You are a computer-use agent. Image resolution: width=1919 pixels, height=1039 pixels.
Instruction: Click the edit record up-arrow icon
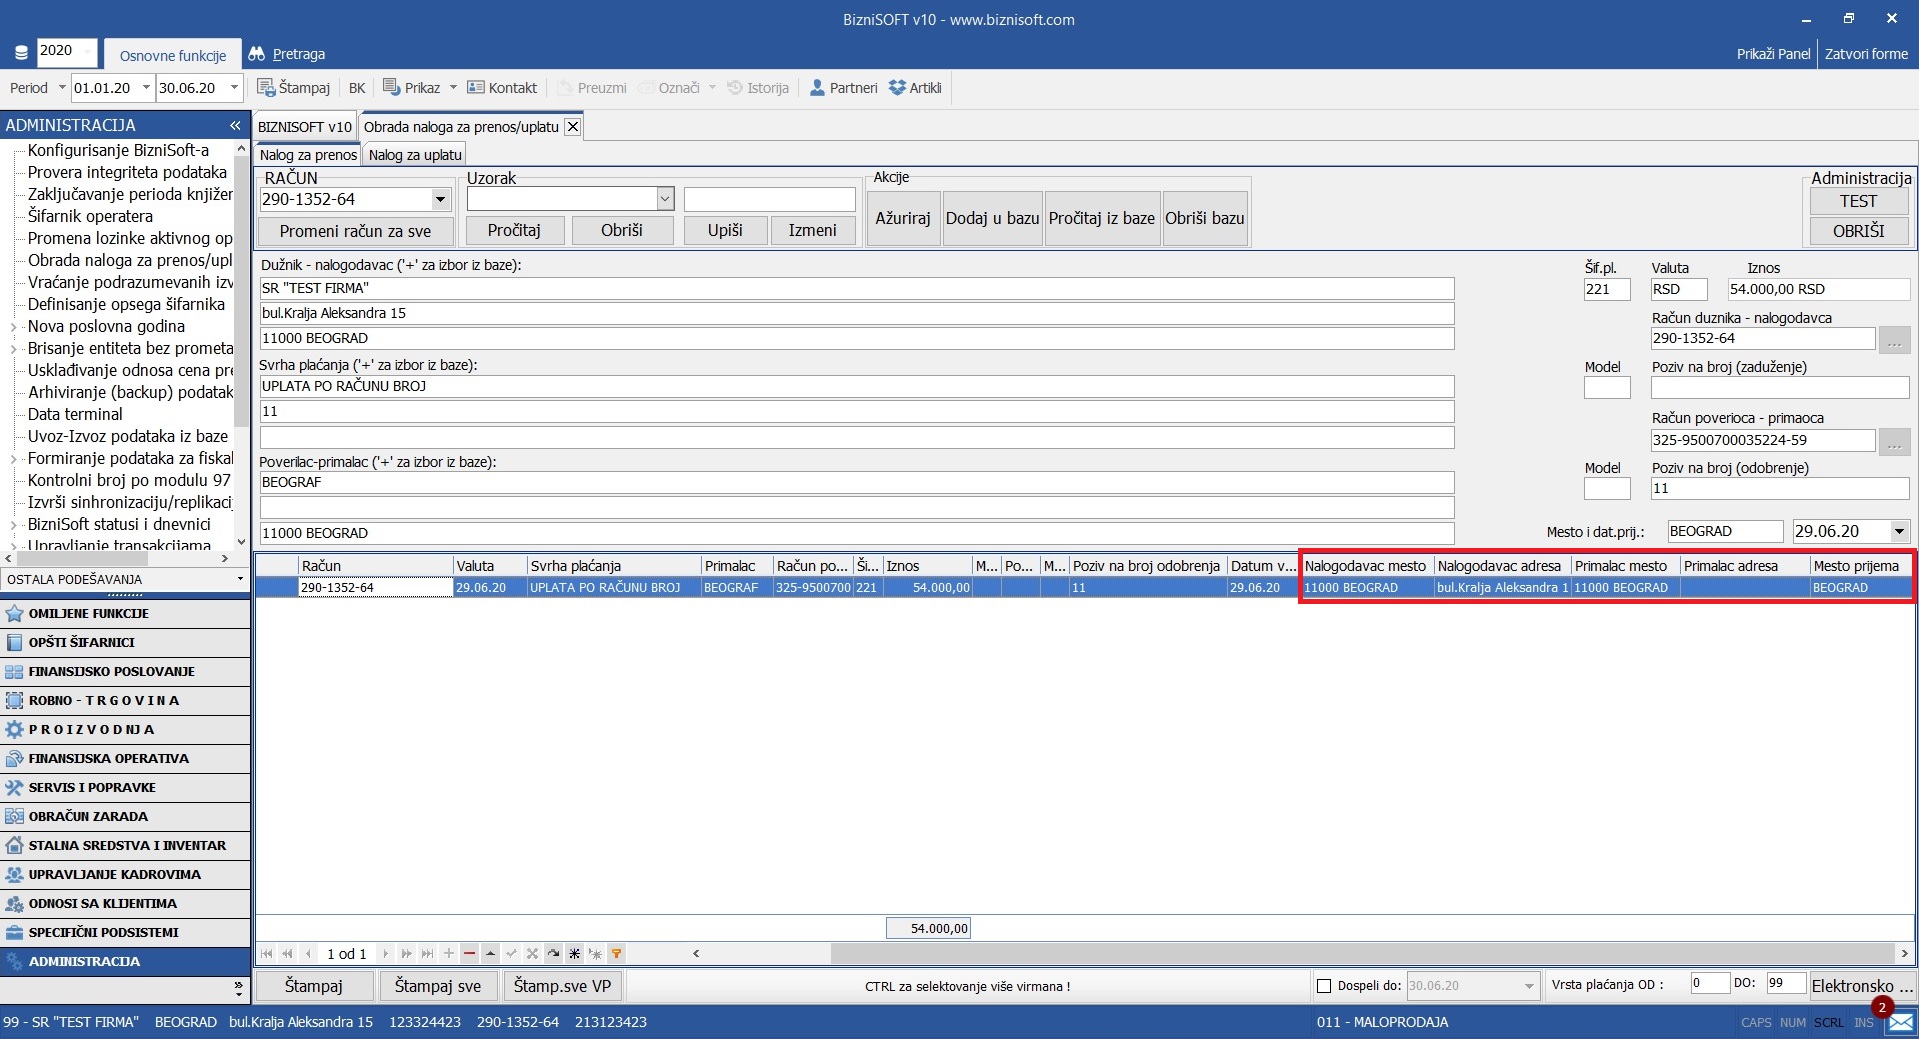(x=490, y=954)
